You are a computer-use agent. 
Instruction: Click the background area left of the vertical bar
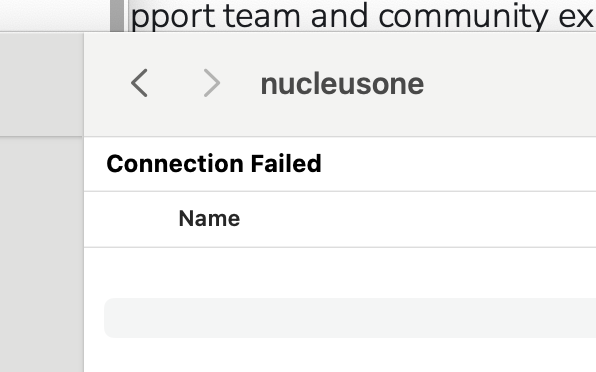(x=55, y=15)
